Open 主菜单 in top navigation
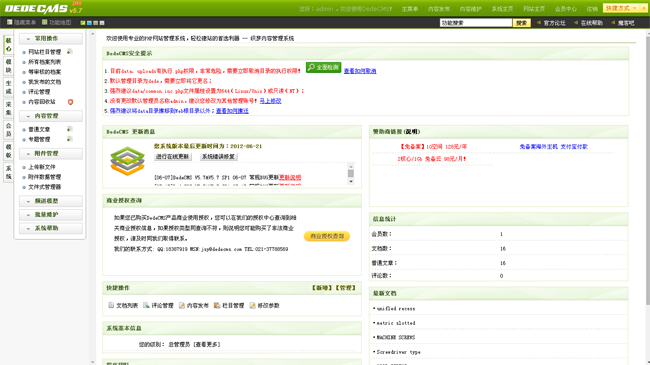The width and height of the screenshot is (650, 365). tap(410, 9)
